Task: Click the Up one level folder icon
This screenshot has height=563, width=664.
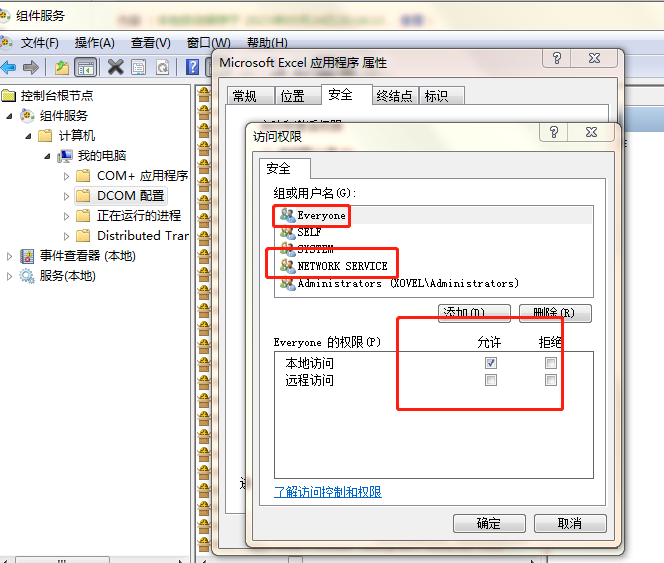Action: coord(62,67)
